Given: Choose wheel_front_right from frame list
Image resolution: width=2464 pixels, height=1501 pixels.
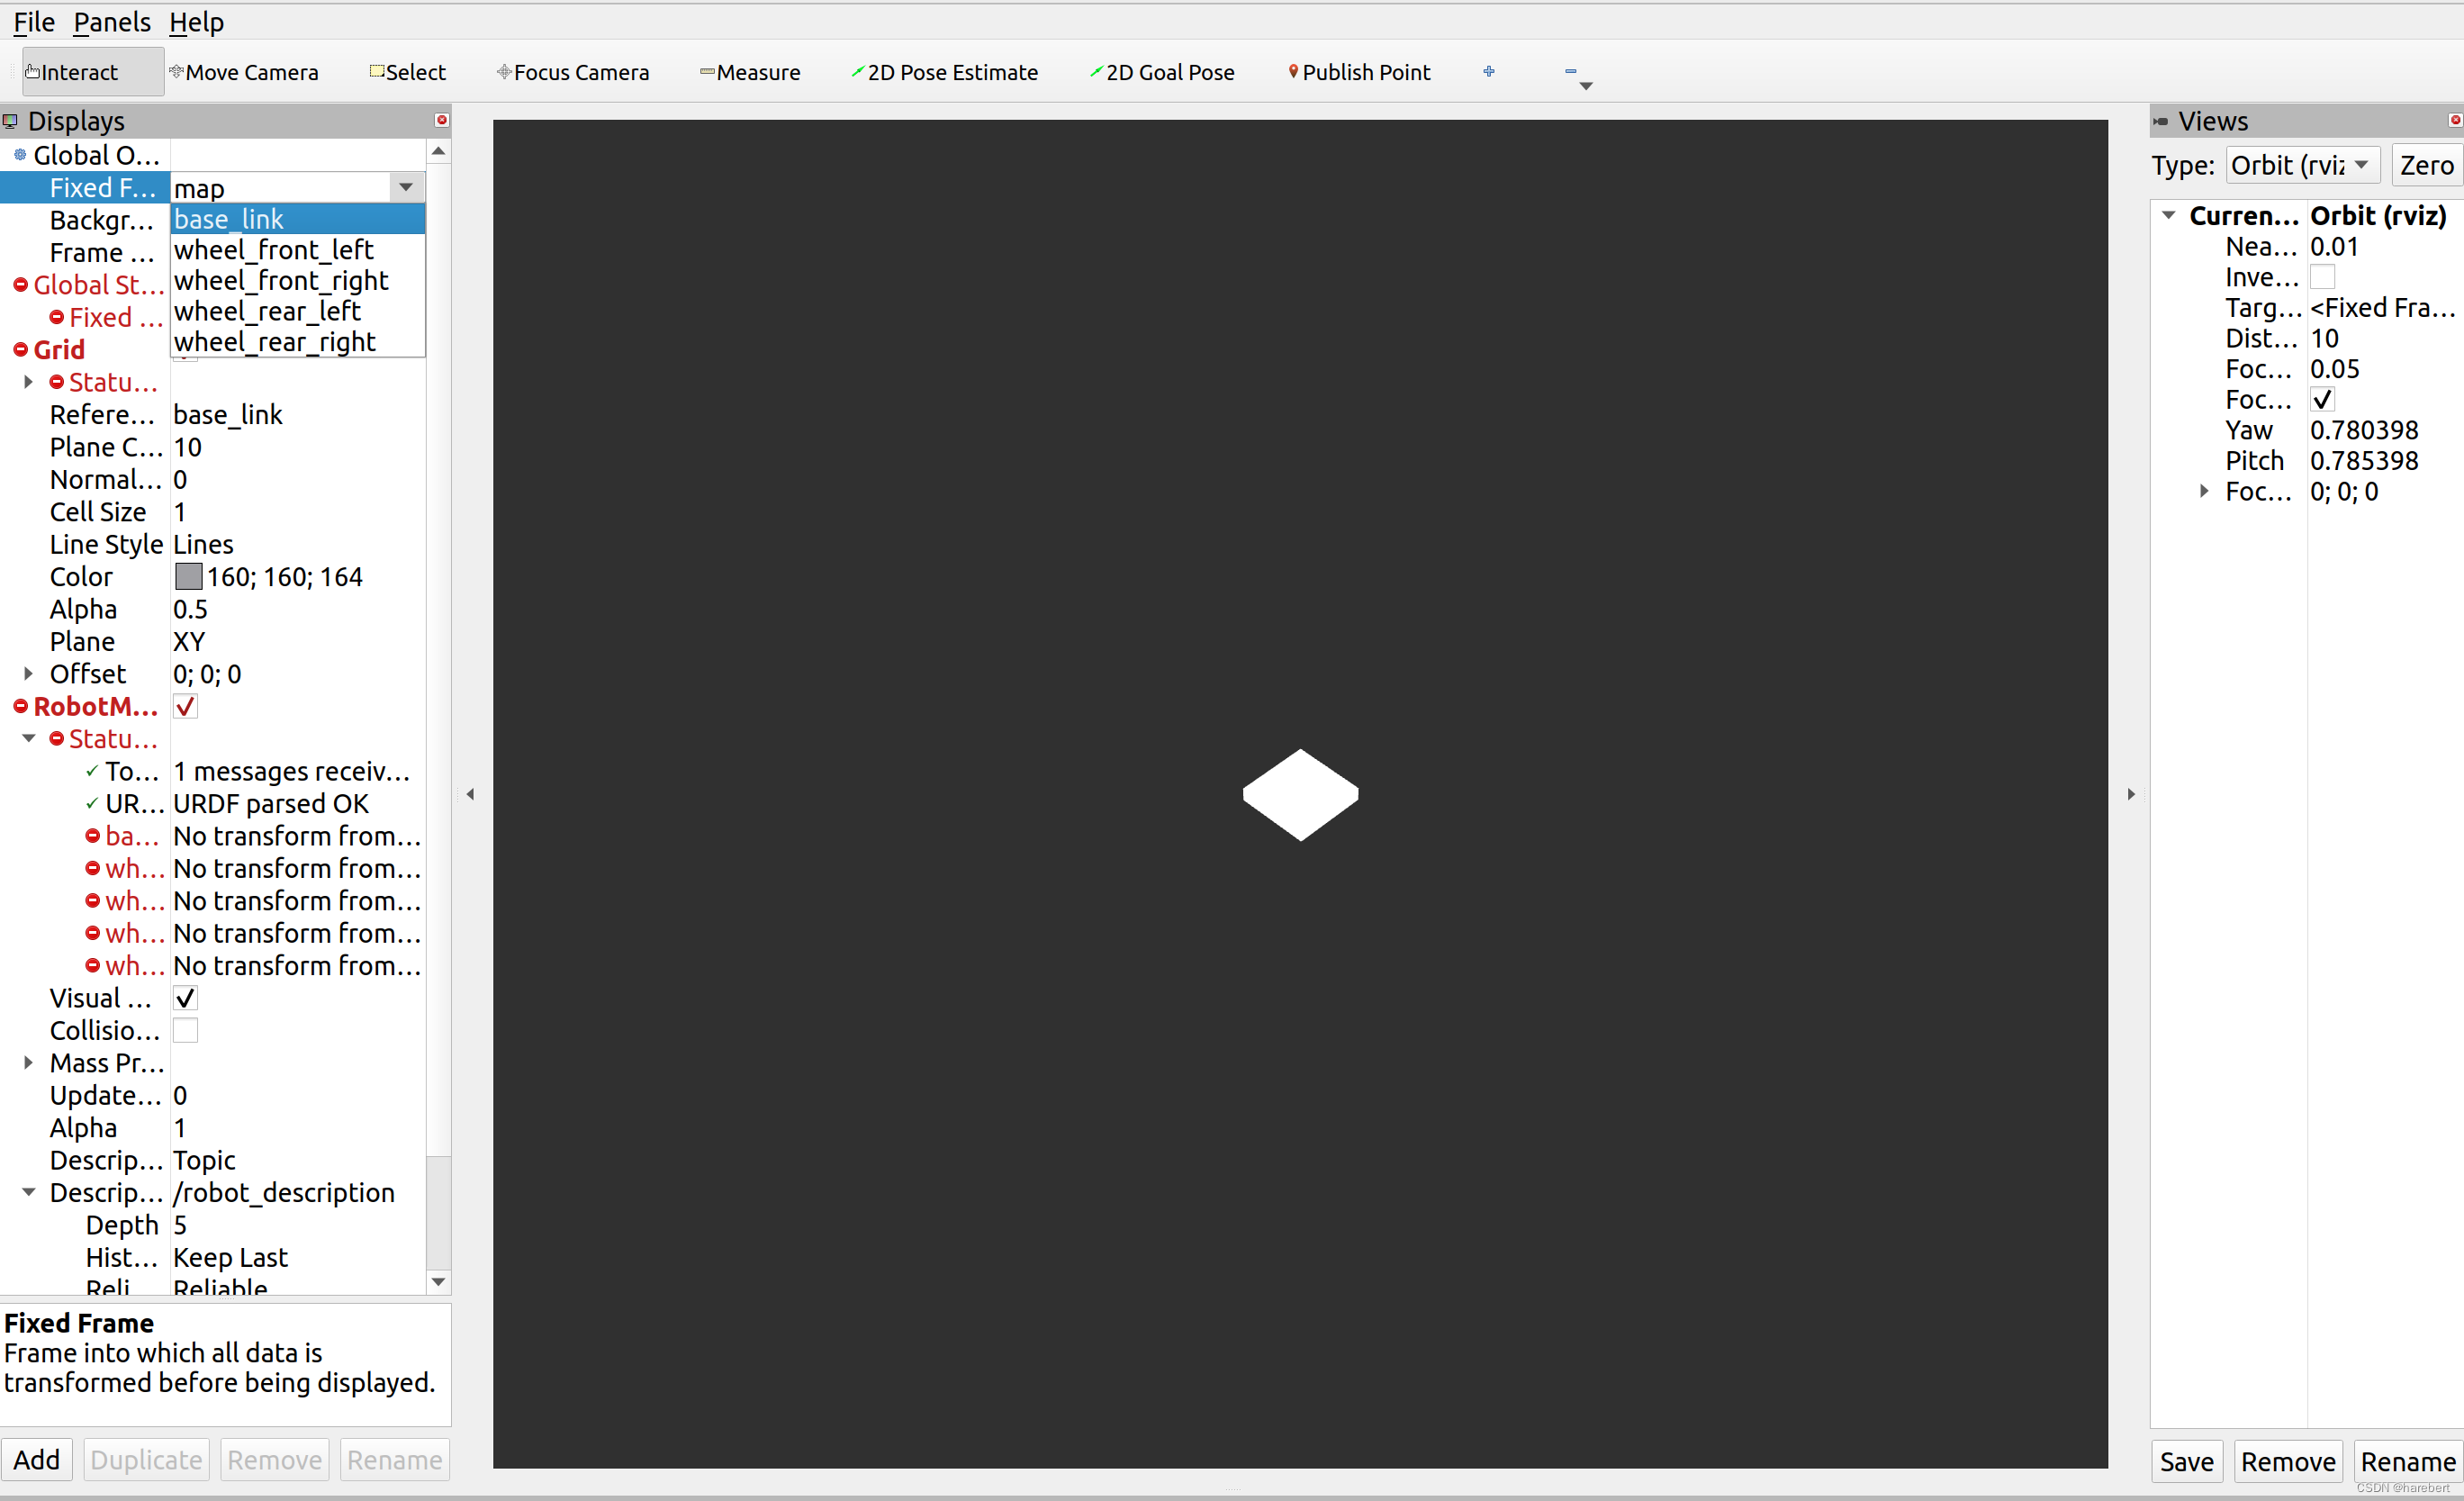Looking at the screenshot, I should (x=298, y=281).
